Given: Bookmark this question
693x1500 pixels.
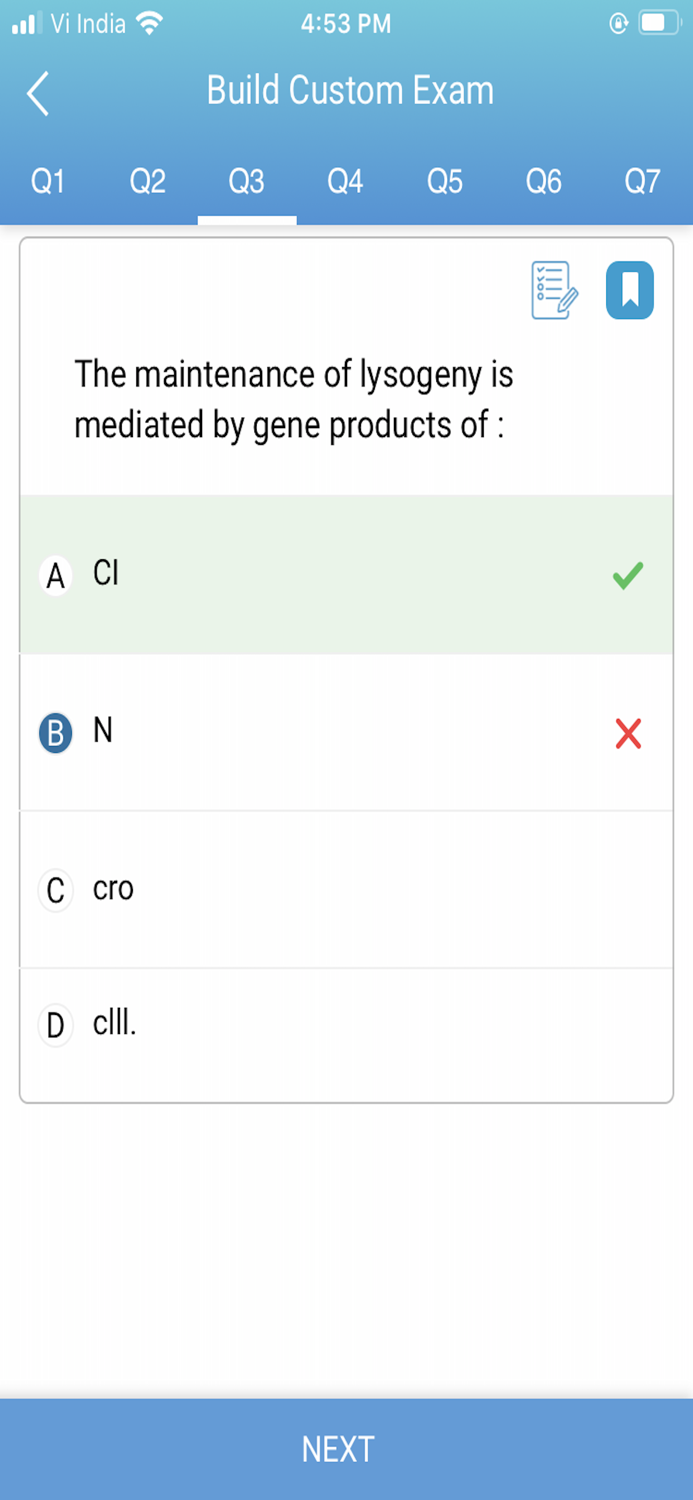Looking at the screenshot, I should [629, 289].
